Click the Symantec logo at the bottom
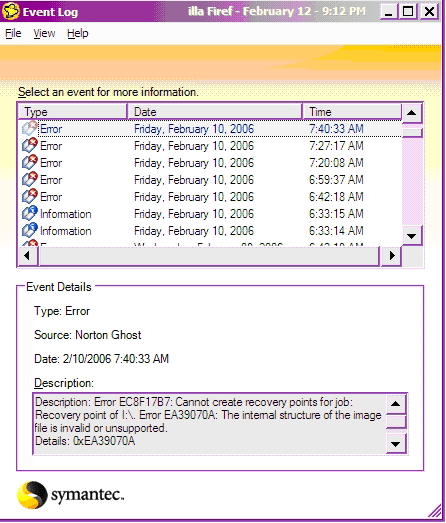Image resolution: width=446 pixels, height=523 pixels. click(x=70, y=495)
